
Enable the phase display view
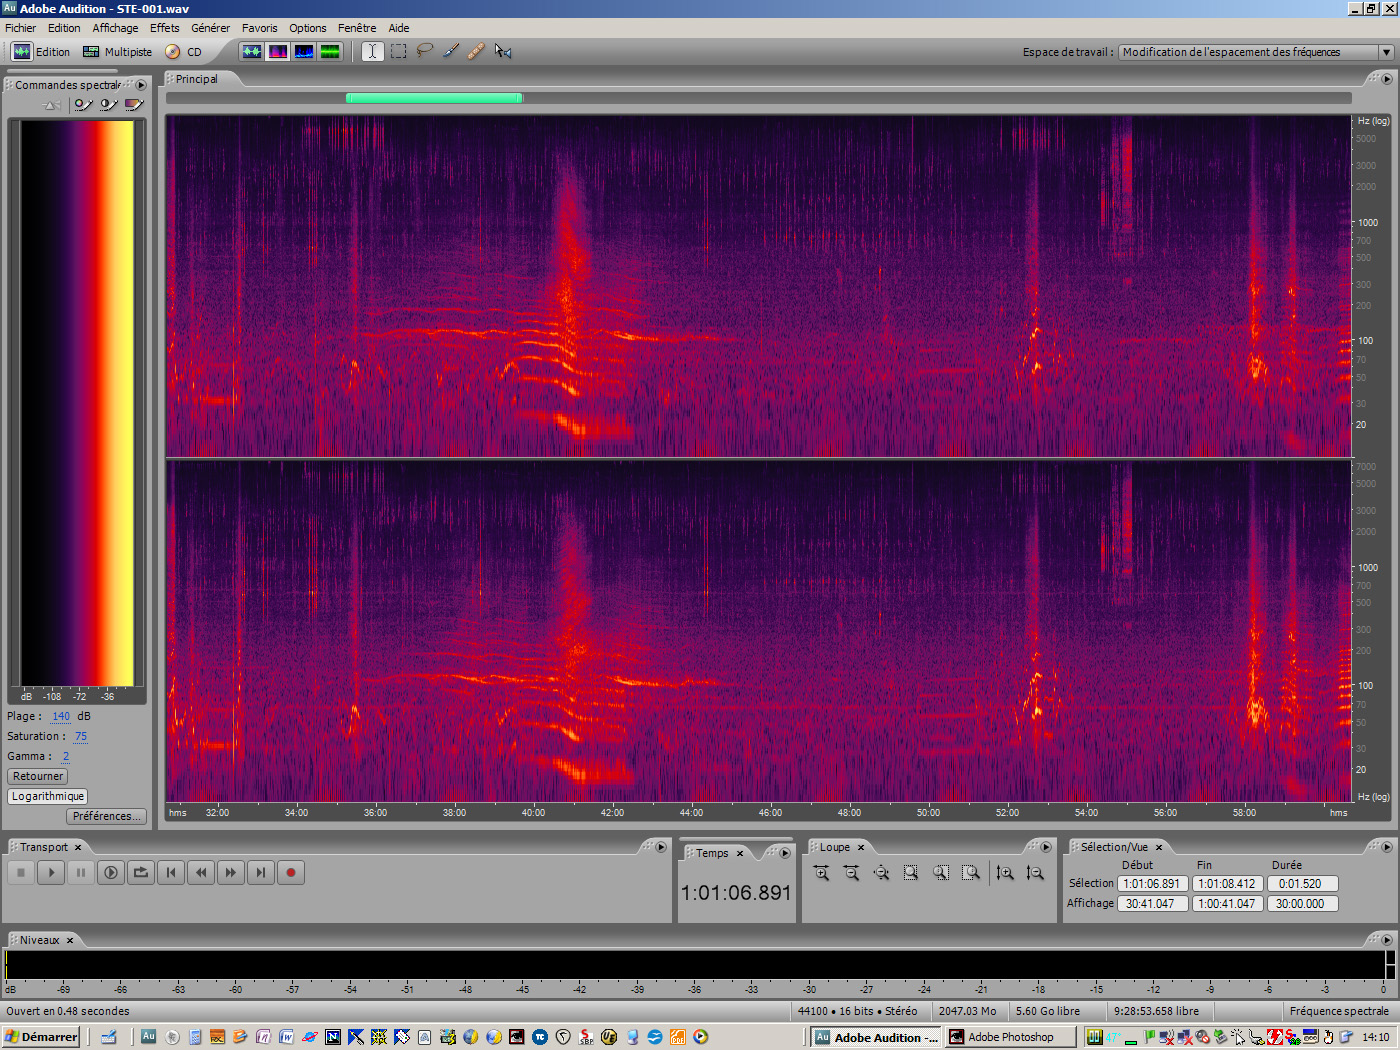(330, 51)
